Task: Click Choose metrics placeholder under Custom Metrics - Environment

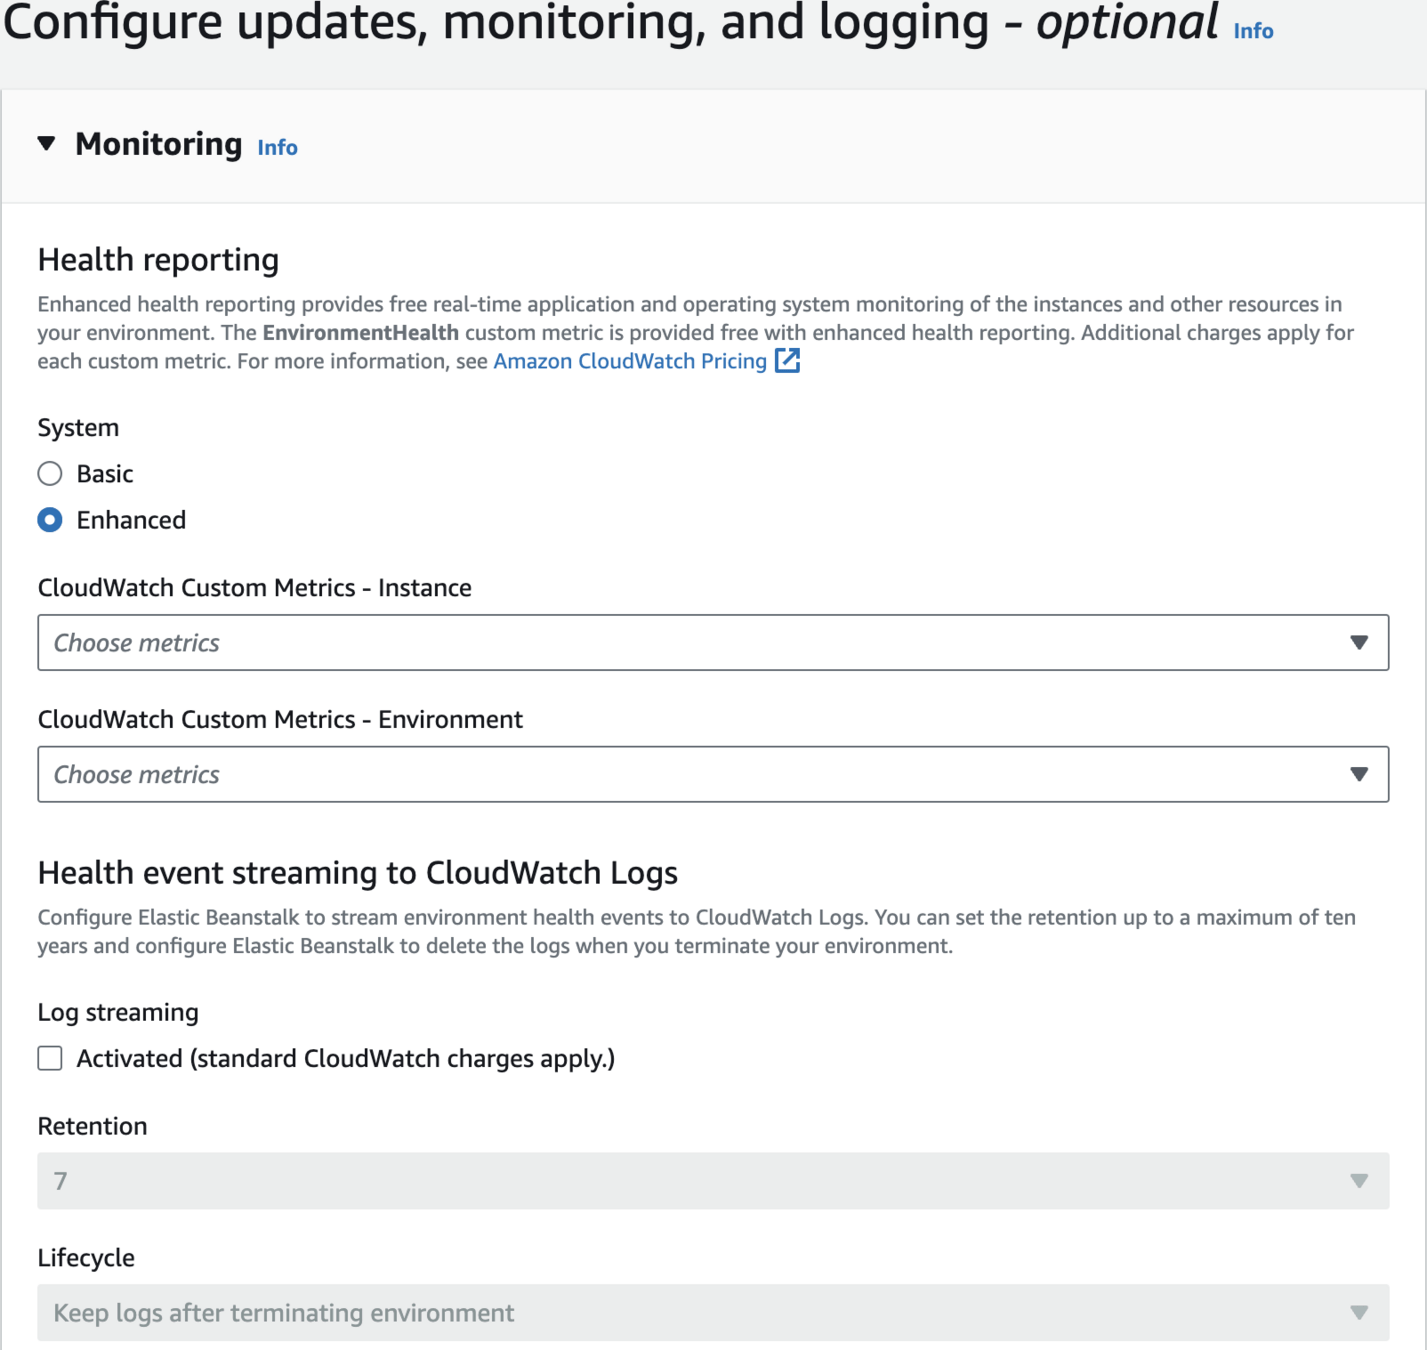Action: (x=137, y=775)
